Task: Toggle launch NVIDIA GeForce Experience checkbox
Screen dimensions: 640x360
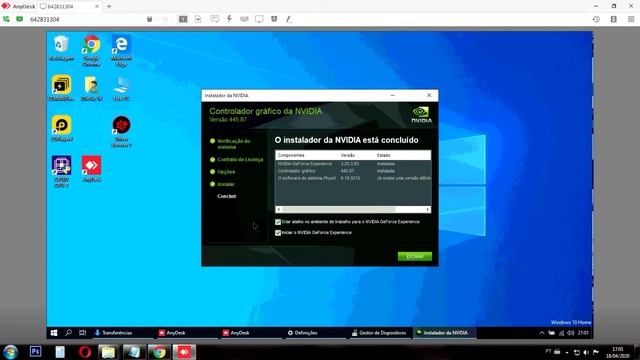Action: [x=278, y=233]
